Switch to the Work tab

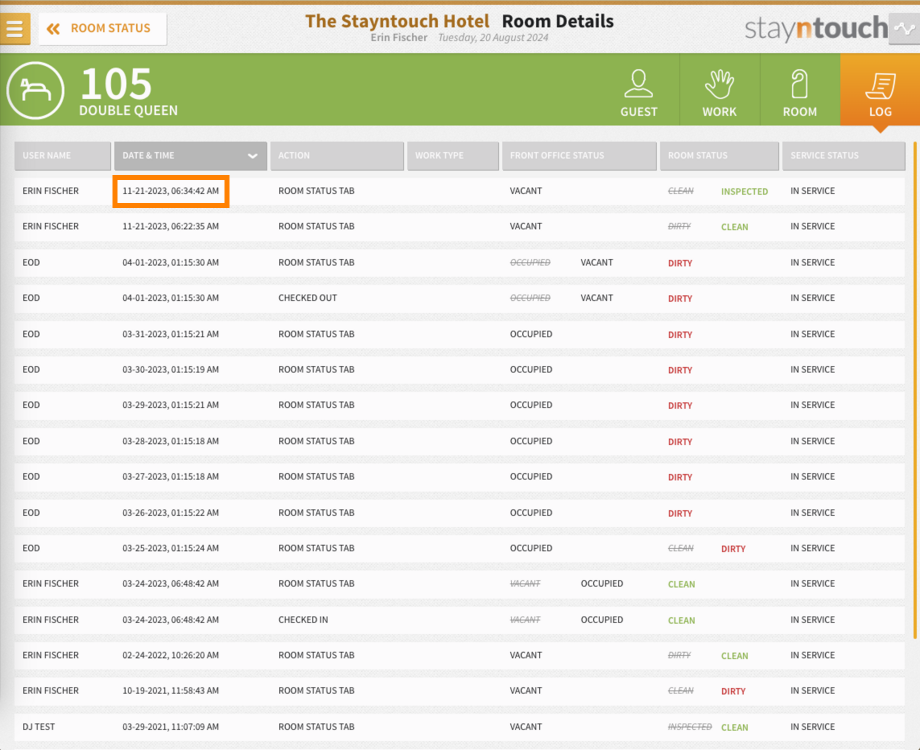pos(719,92)
